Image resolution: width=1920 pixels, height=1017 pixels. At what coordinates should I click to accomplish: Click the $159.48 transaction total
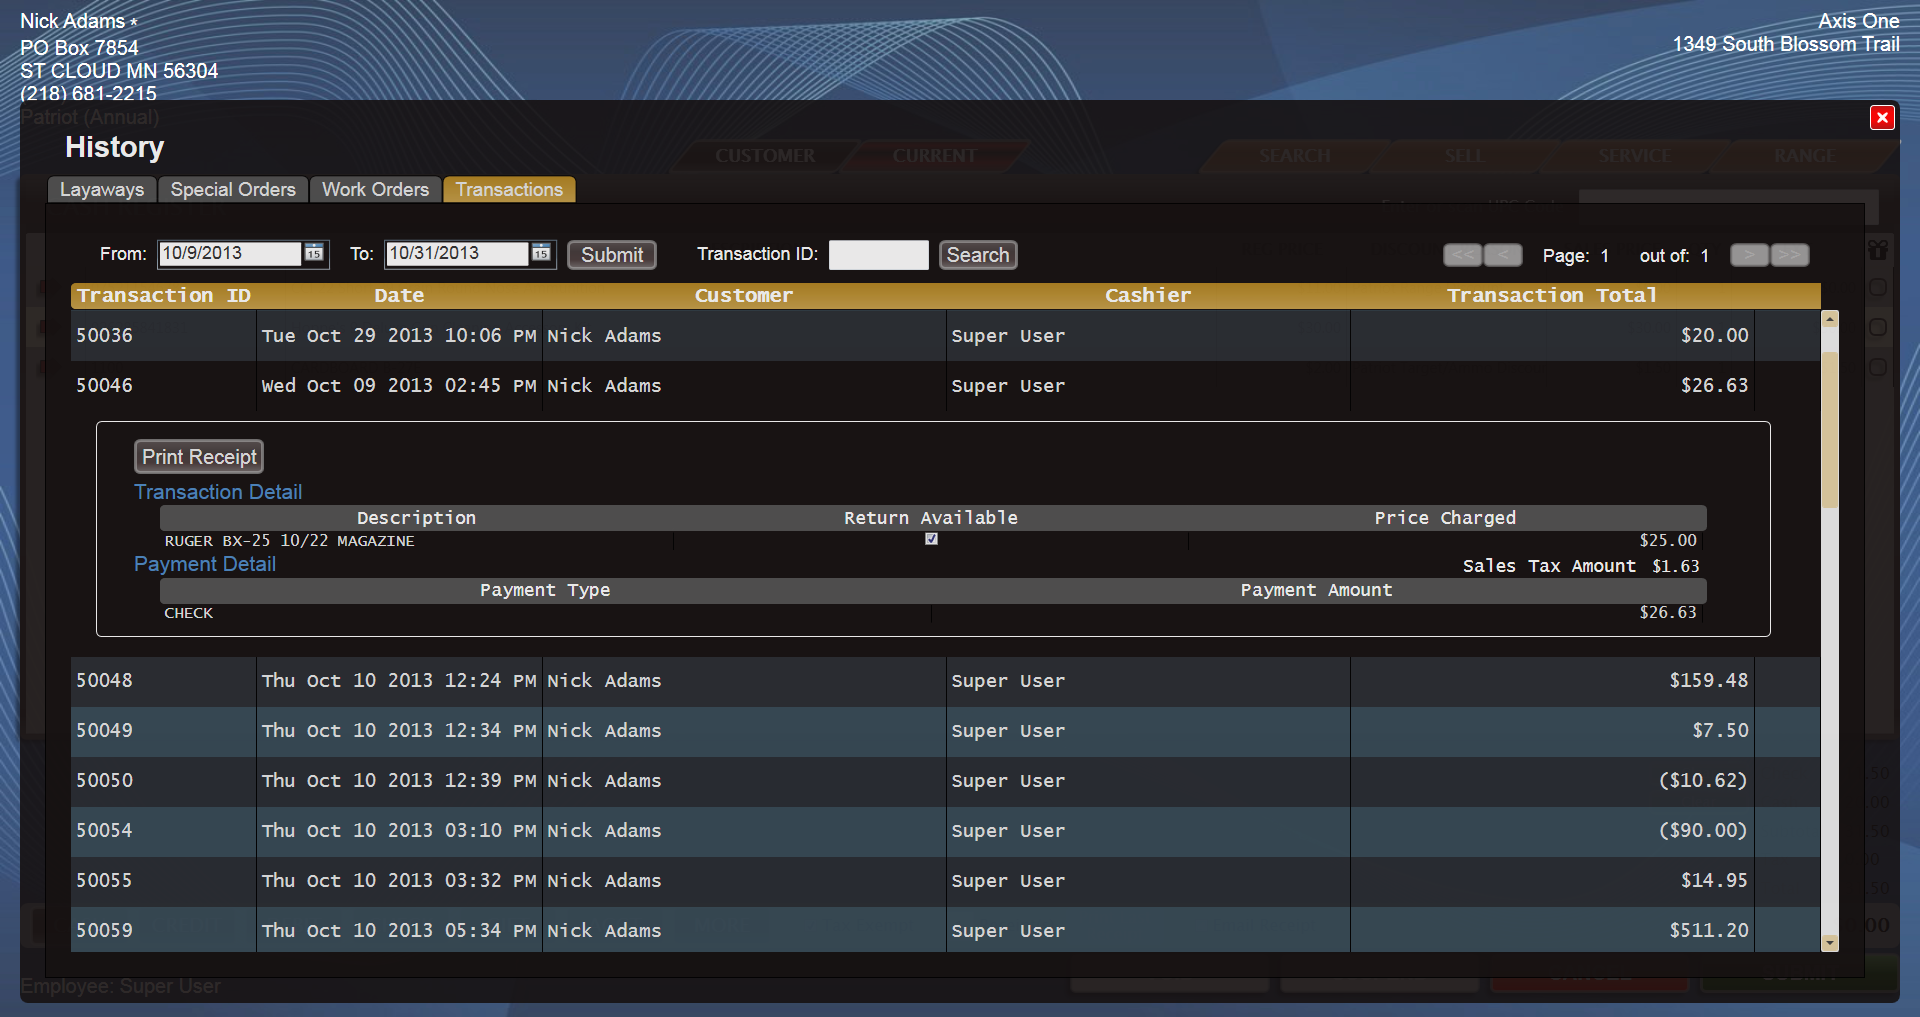(x=1709, y=681)
